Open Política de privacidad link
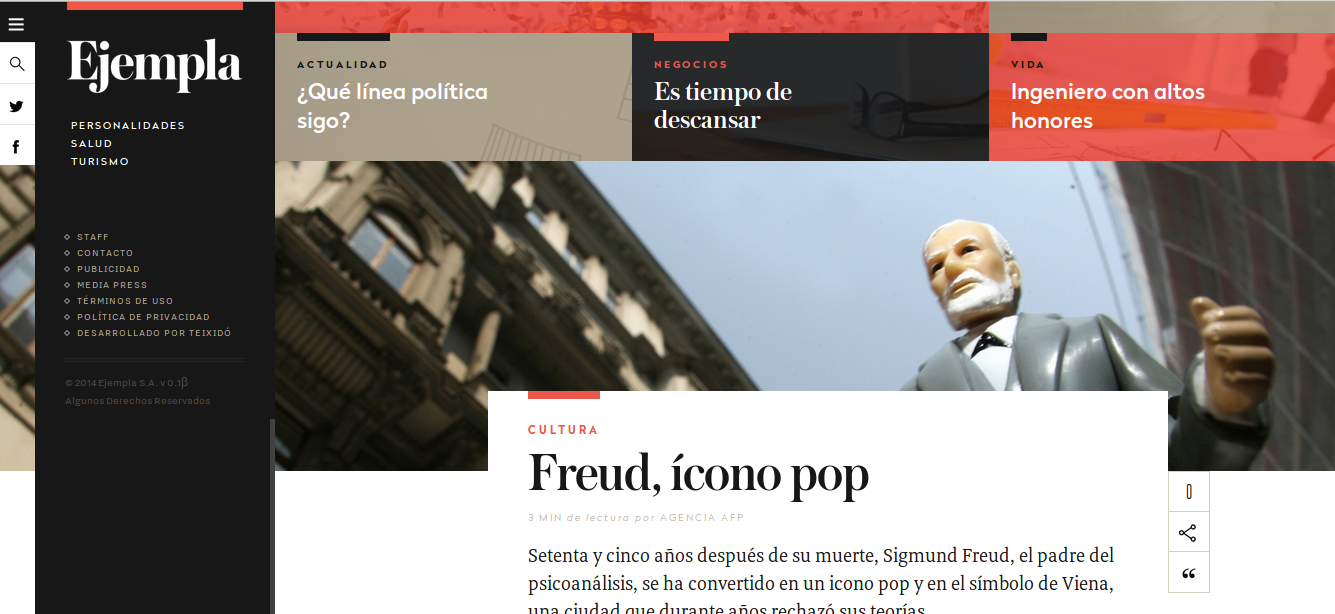Screen dimensions: 1335x614 [x=144, y=317]
